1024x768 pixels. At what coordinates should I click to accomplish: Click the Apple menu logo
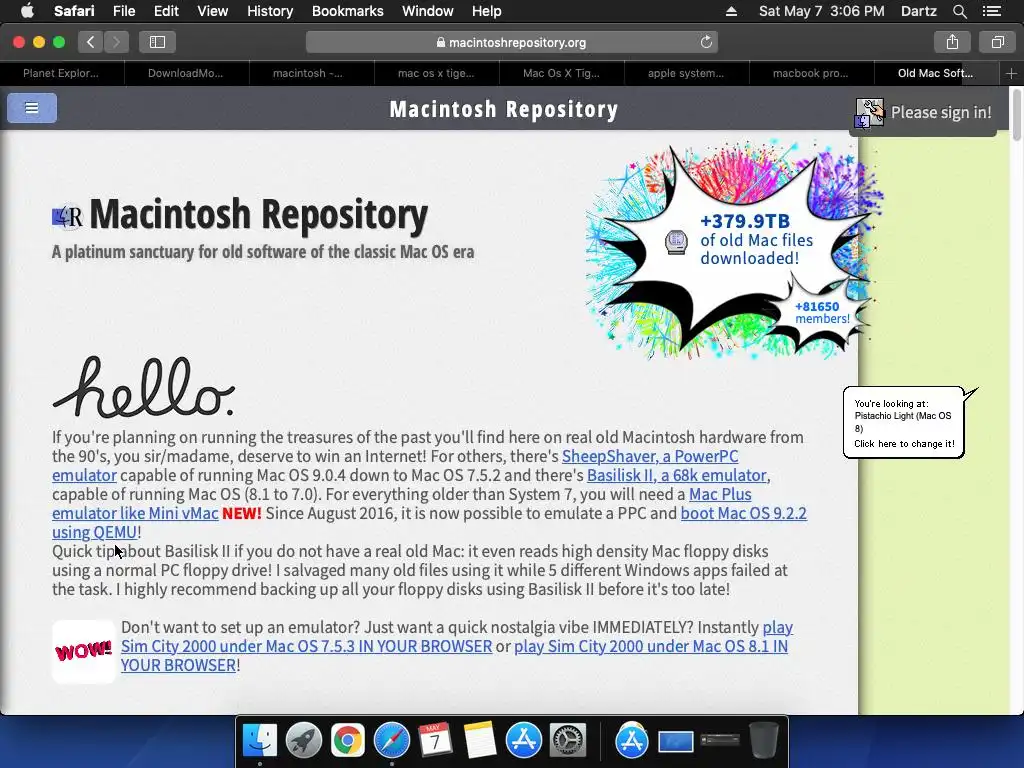(x=27, y=11)
